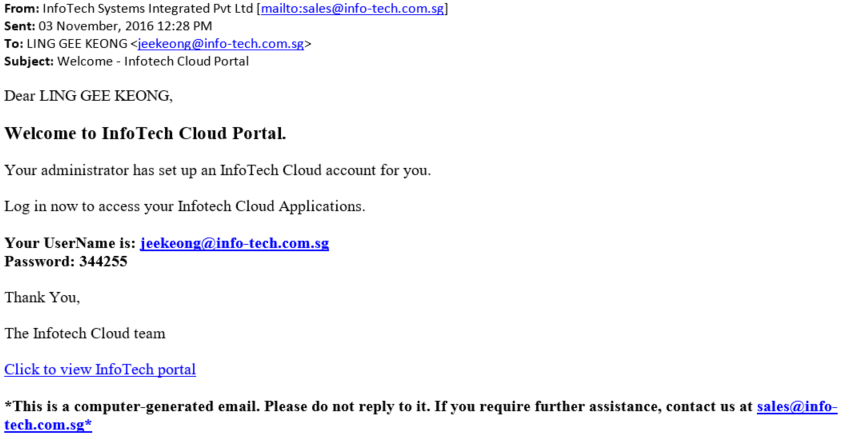Image resolution: width=854 pixels, height=434 pixels.
Task: Click the password value 344255
Action: click(x=103, y=261)
